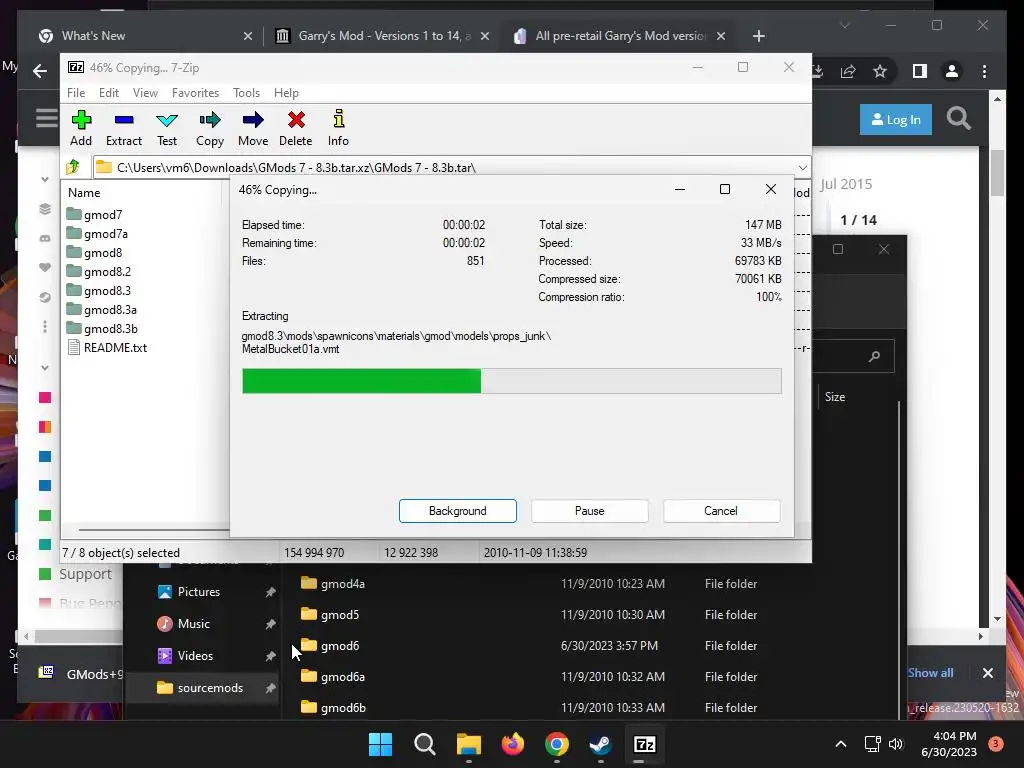This screenshot has width=1024, height=768.
Task: Click the up-folder icon beside the path
Action: pyautogui.click(x=73, y=167)
